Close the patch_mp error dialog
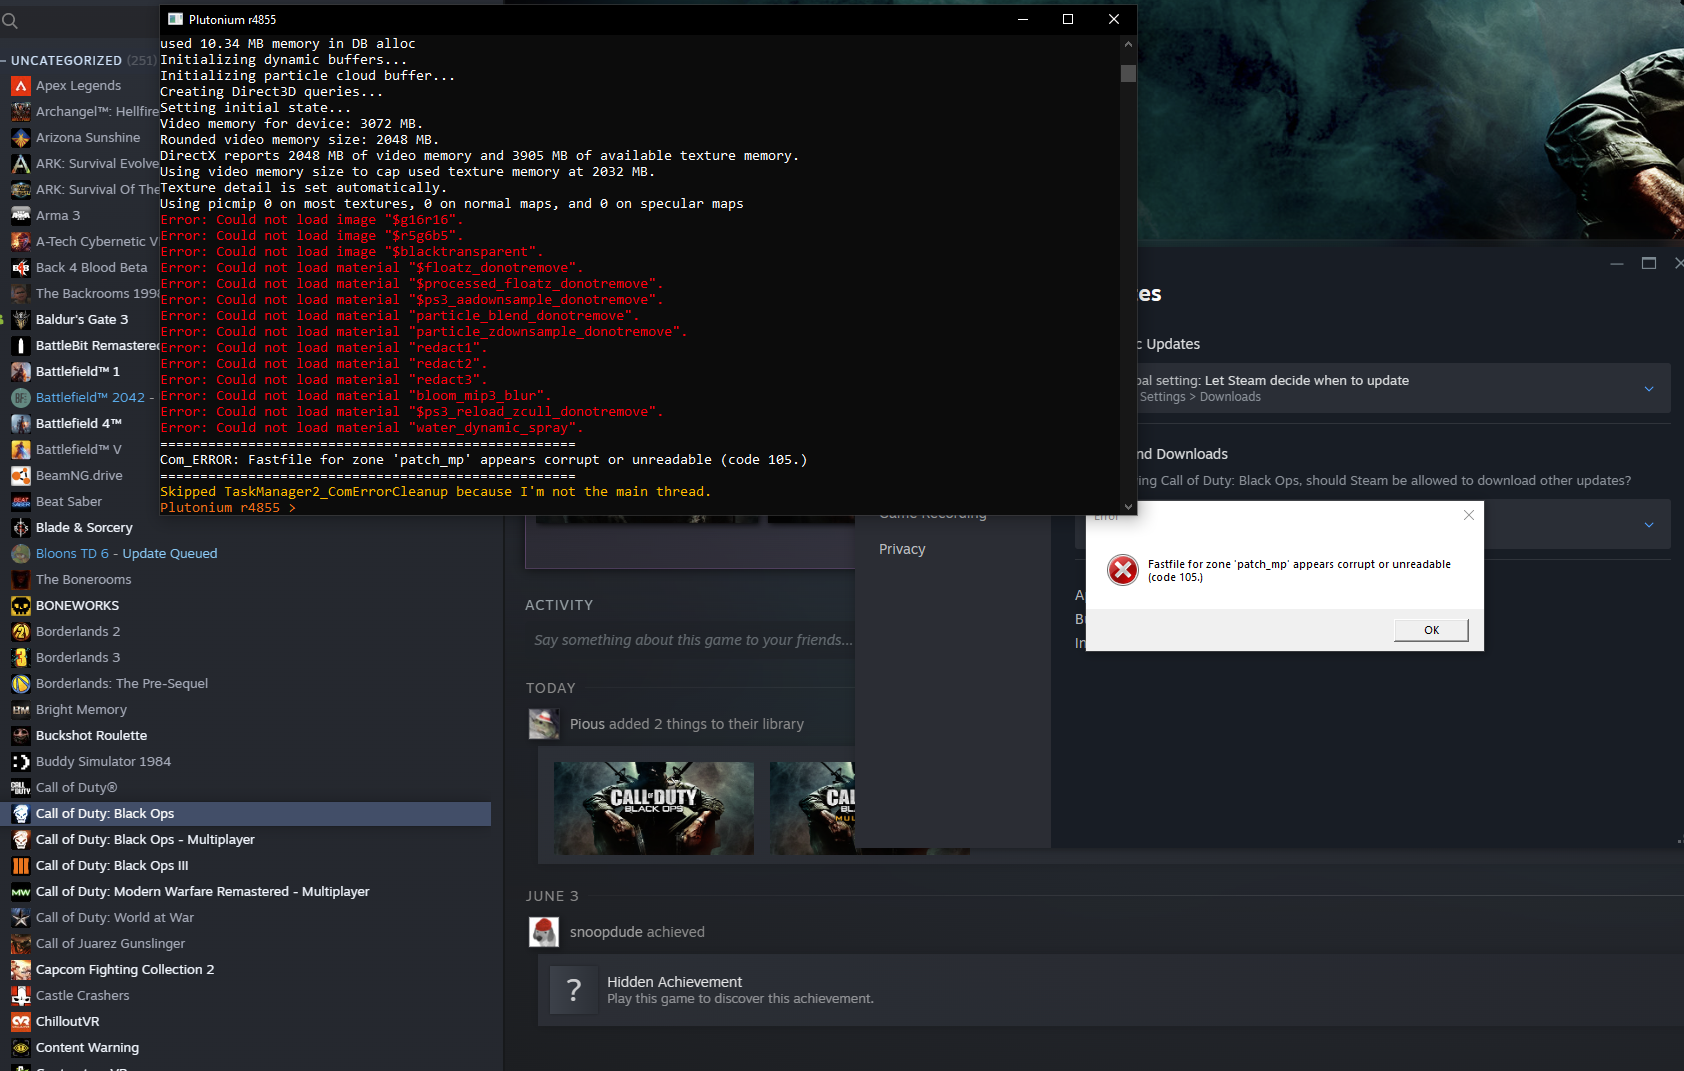 click(x=1469, y=515)
